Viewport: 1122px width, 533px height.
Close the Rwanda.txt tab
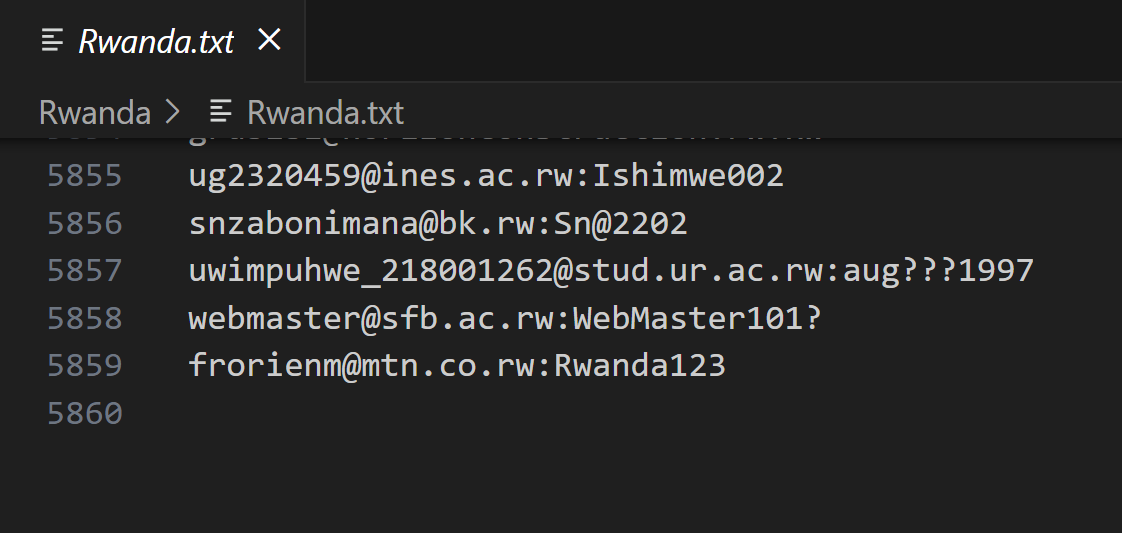coord(269,40)
